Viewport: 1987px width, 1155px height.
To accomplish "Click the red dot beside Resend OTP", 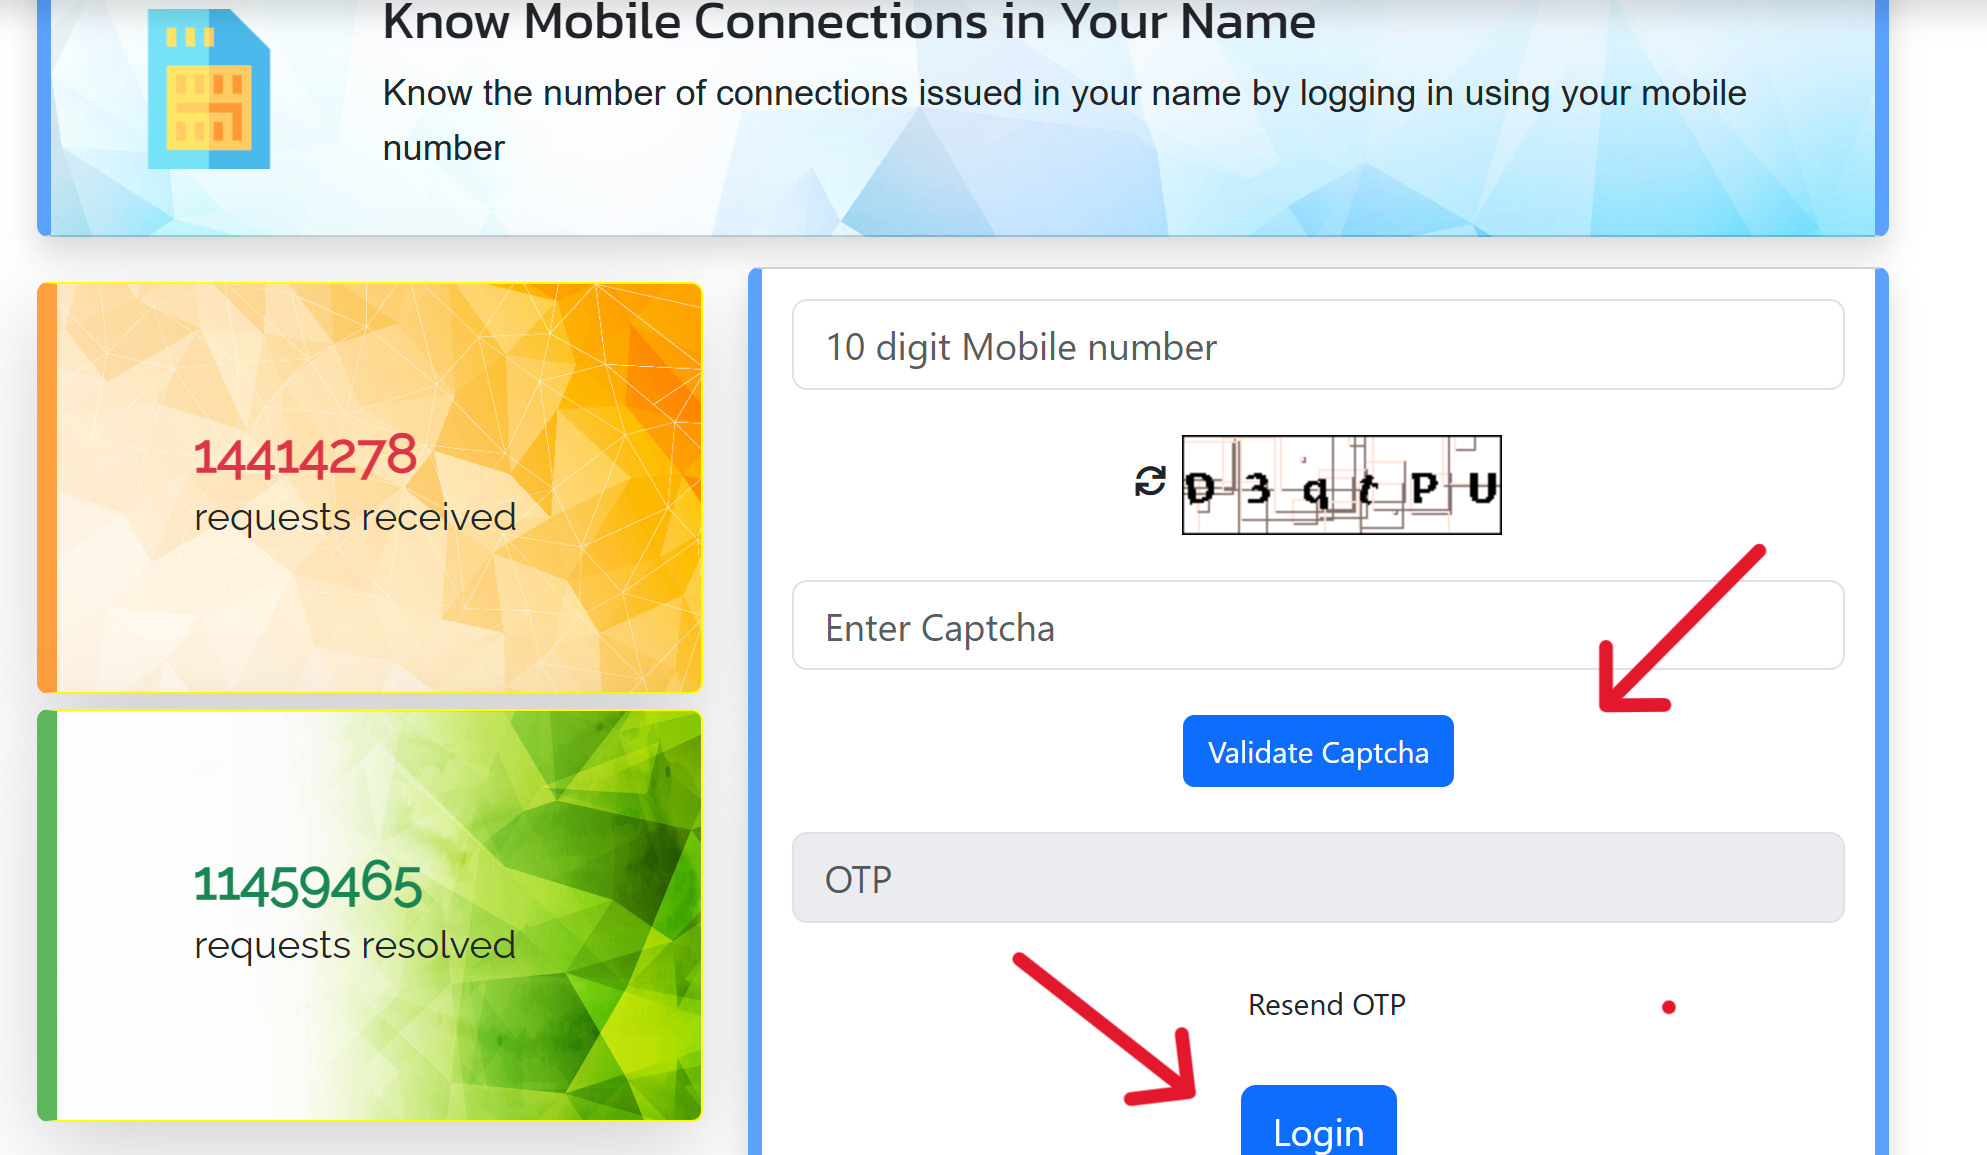I will 1668,1007.
